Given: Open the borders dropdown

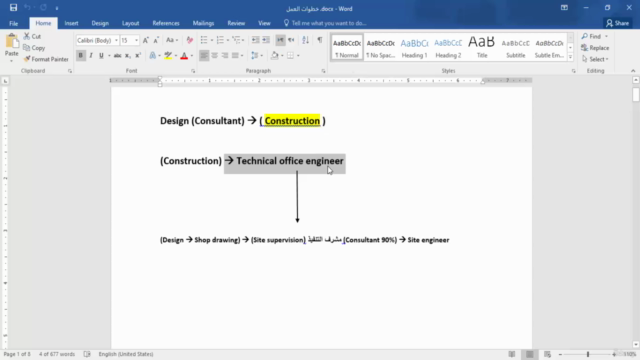Looking at the screenshot, I should 298,56.
